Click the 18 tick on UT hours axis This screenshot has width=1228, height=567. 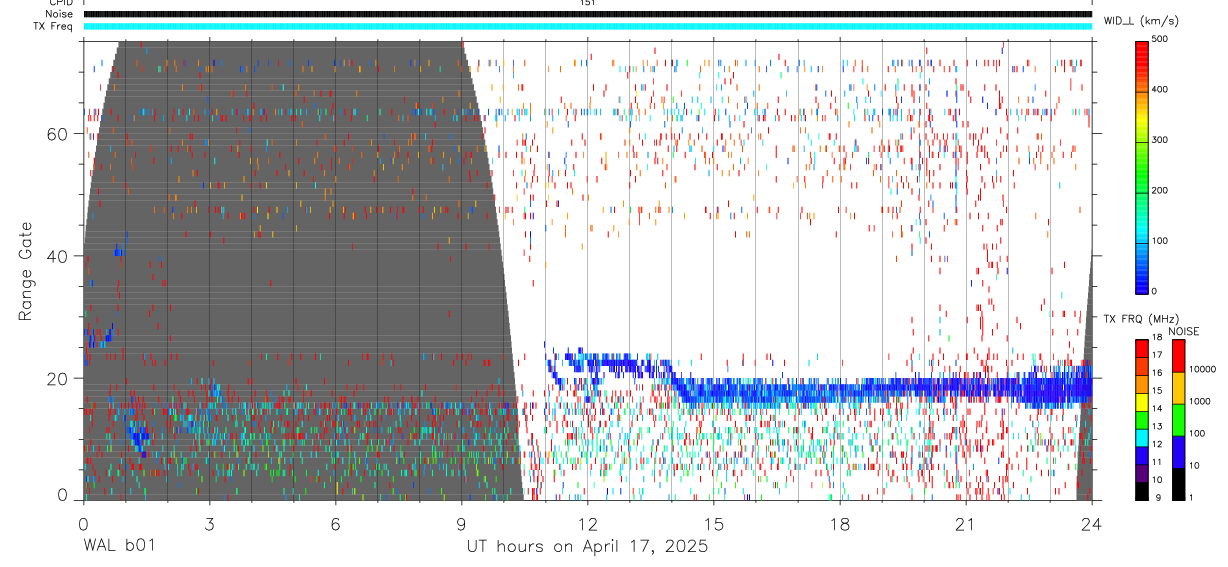tap(840, 524)
